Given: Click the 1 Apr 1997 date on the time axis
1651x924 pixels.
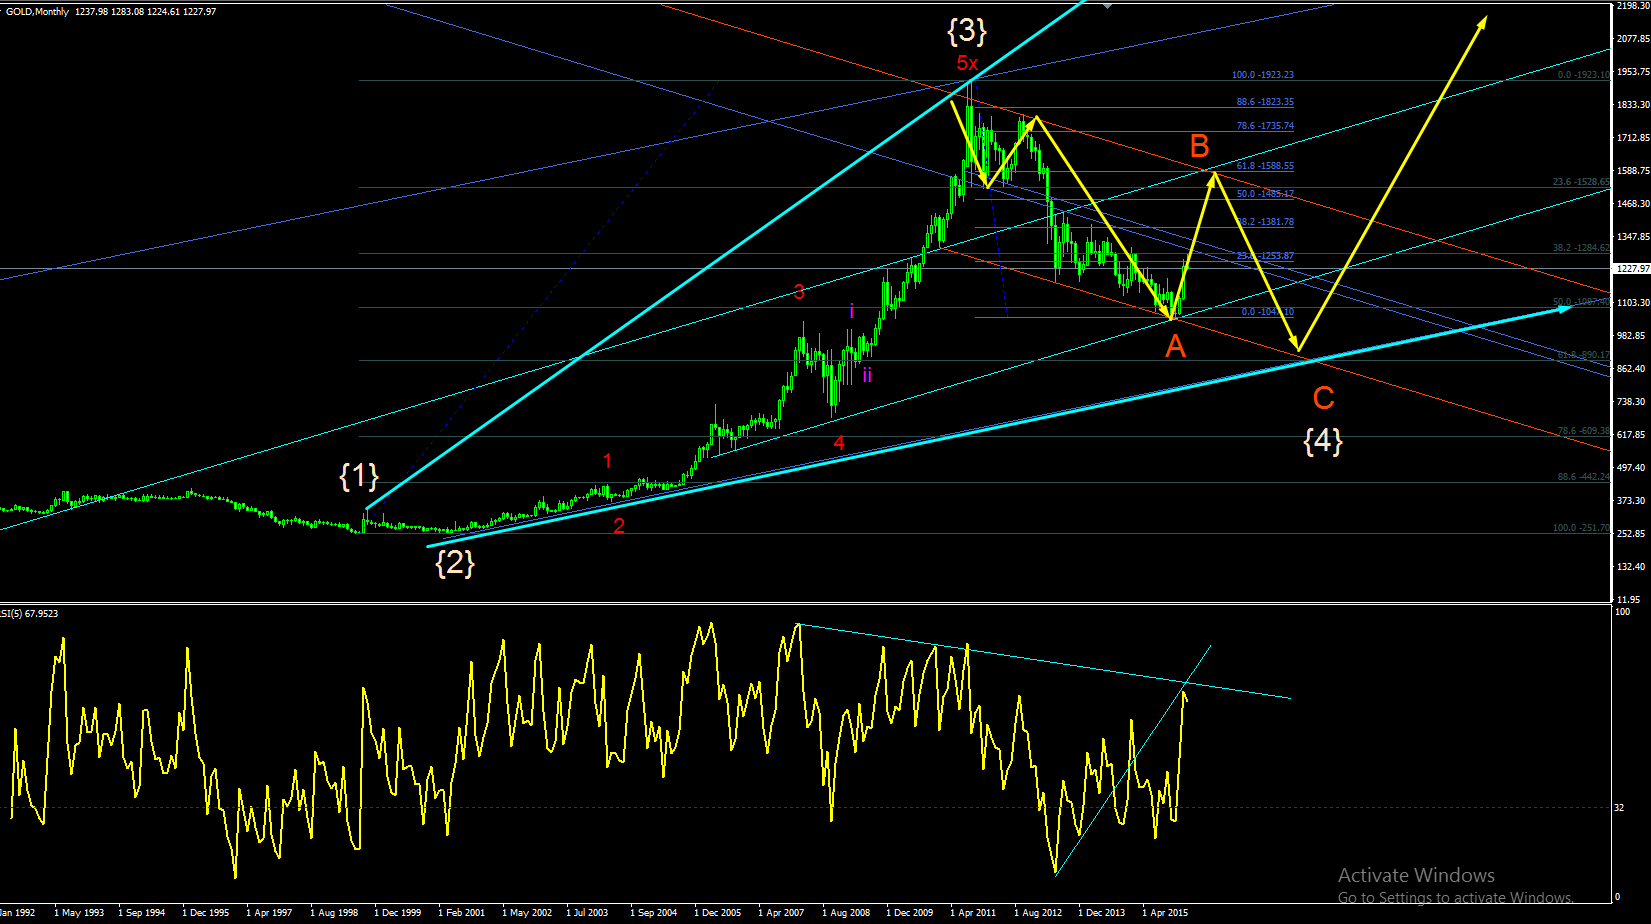Looking at the screenshot, I should (x=270, y=912).
